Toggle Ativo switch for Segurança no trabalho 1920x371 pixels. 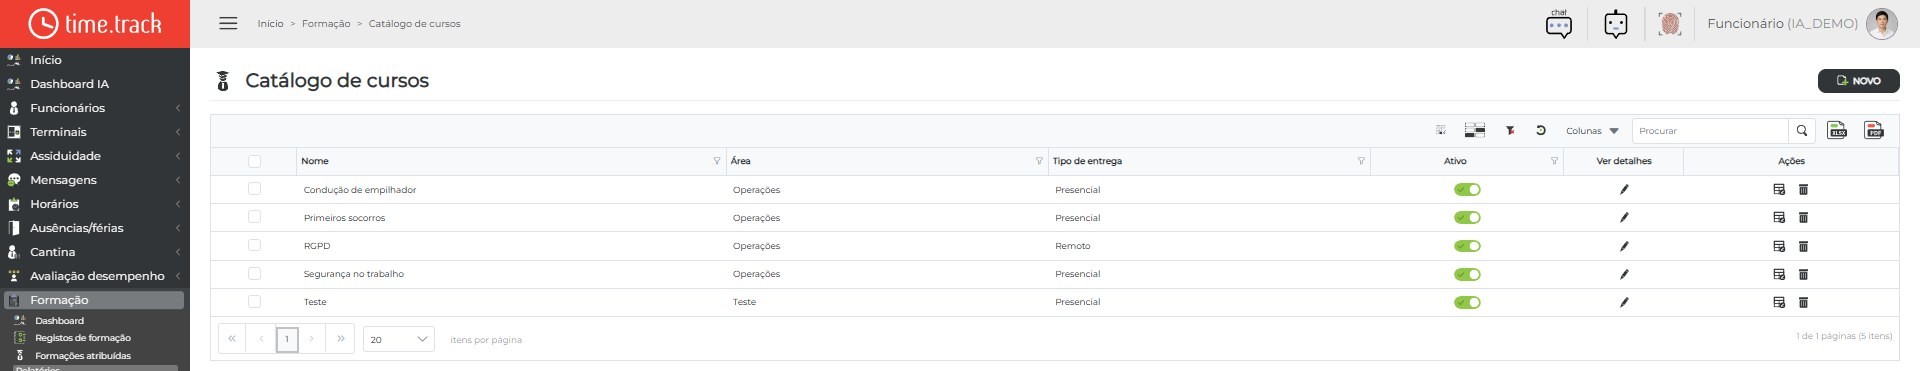1467,274
